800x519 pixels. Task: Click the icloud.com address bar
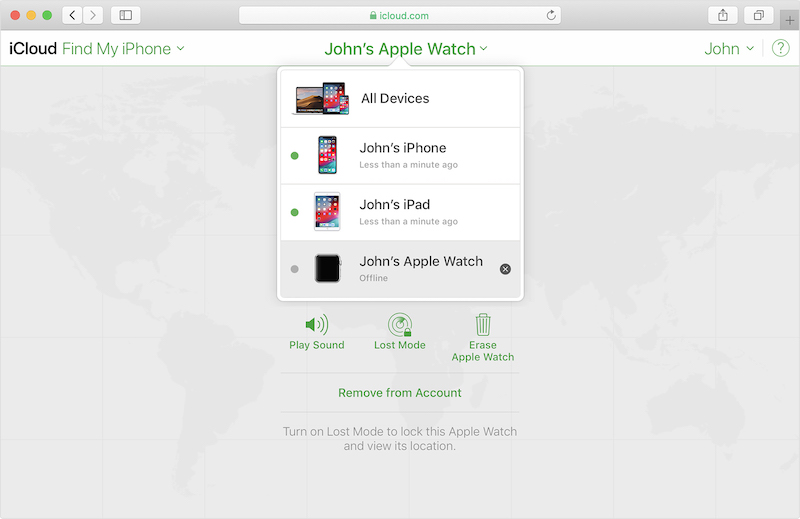pyautogui.click(x=399, y=15)
